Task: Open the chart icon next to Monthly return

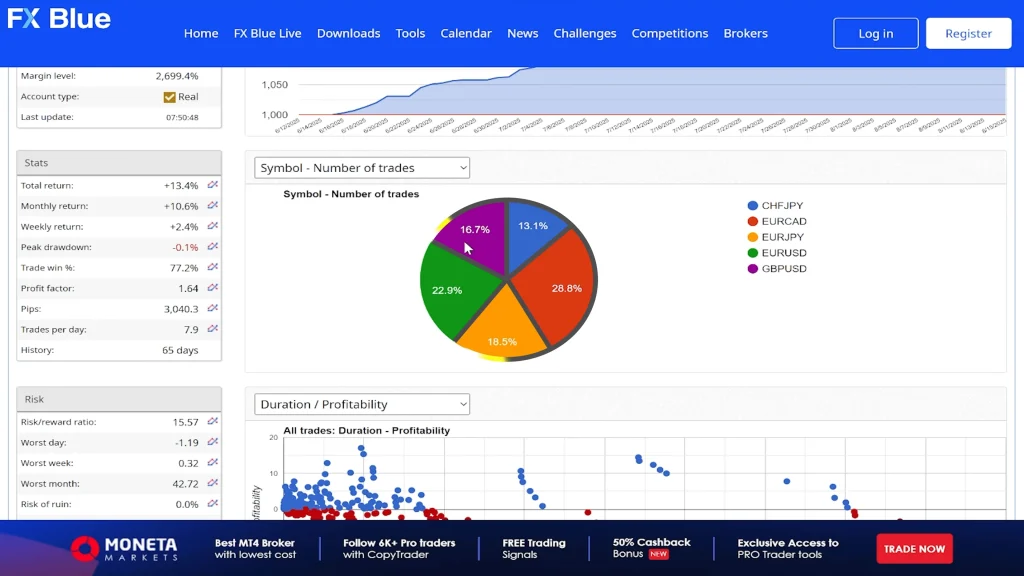Action: [x=212, y=206]
